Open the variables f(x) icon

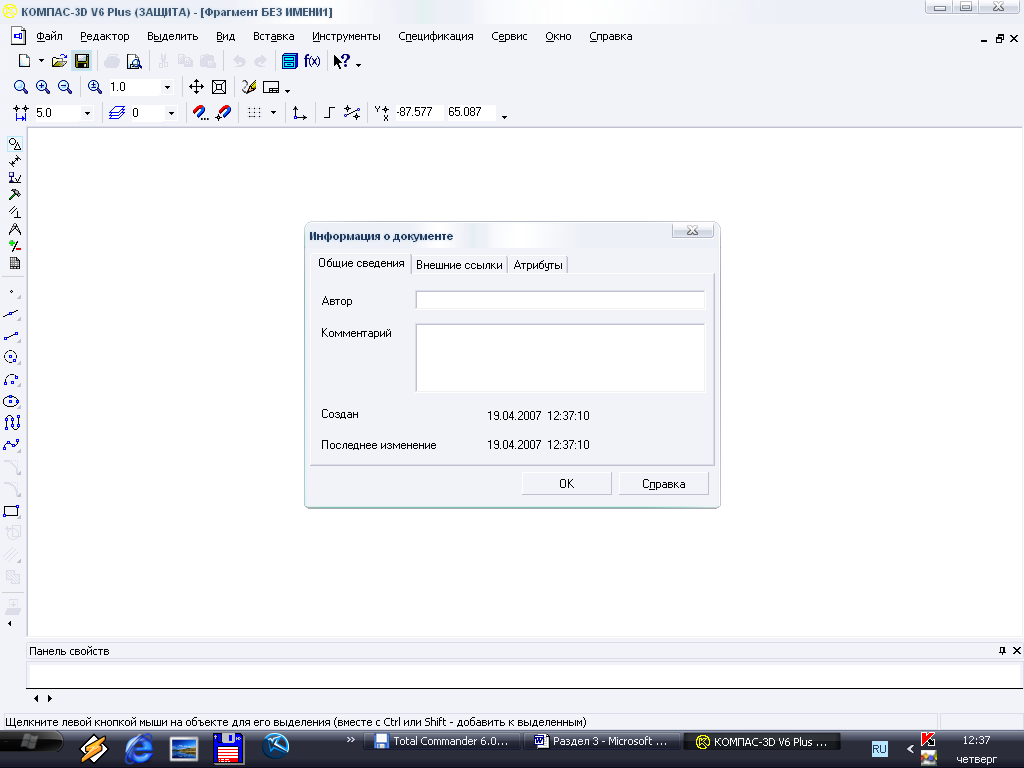(x=312, y=61)
